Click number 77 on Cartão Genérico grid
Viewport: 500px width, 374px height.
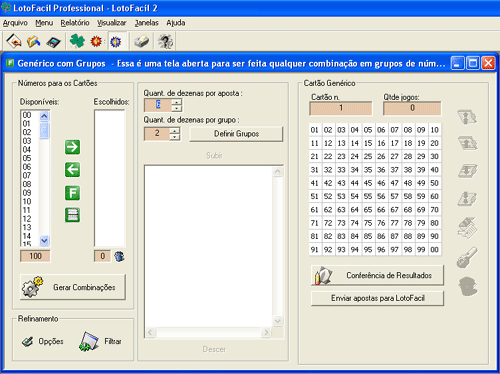(x=394, y=223)
